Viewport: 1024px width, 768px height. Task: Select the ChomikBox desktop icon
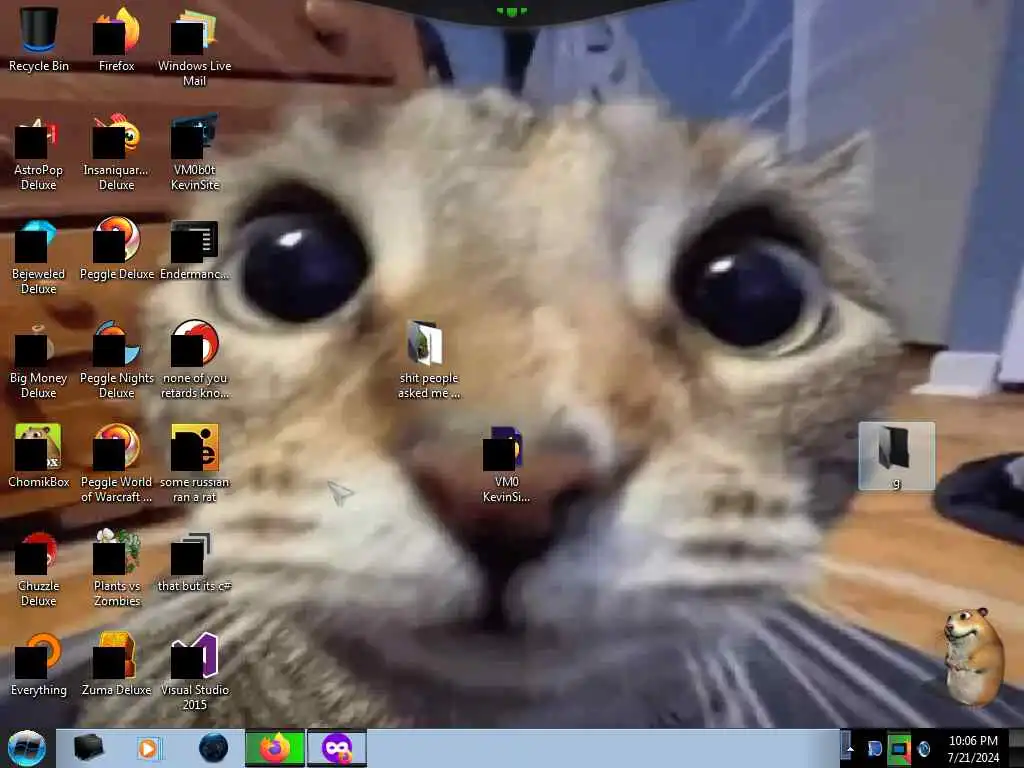pos(39,456)
